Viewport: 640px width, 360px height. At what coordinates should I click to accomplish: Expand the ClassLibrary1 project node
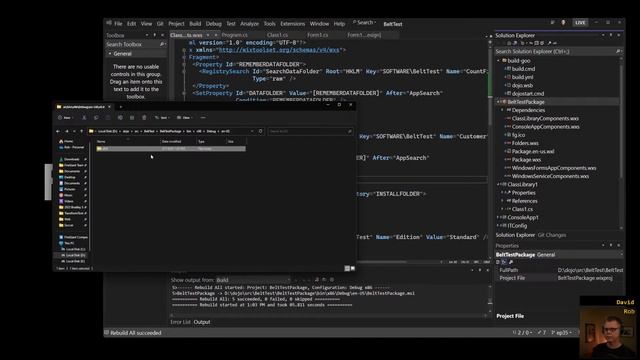(x=498, y=184)
